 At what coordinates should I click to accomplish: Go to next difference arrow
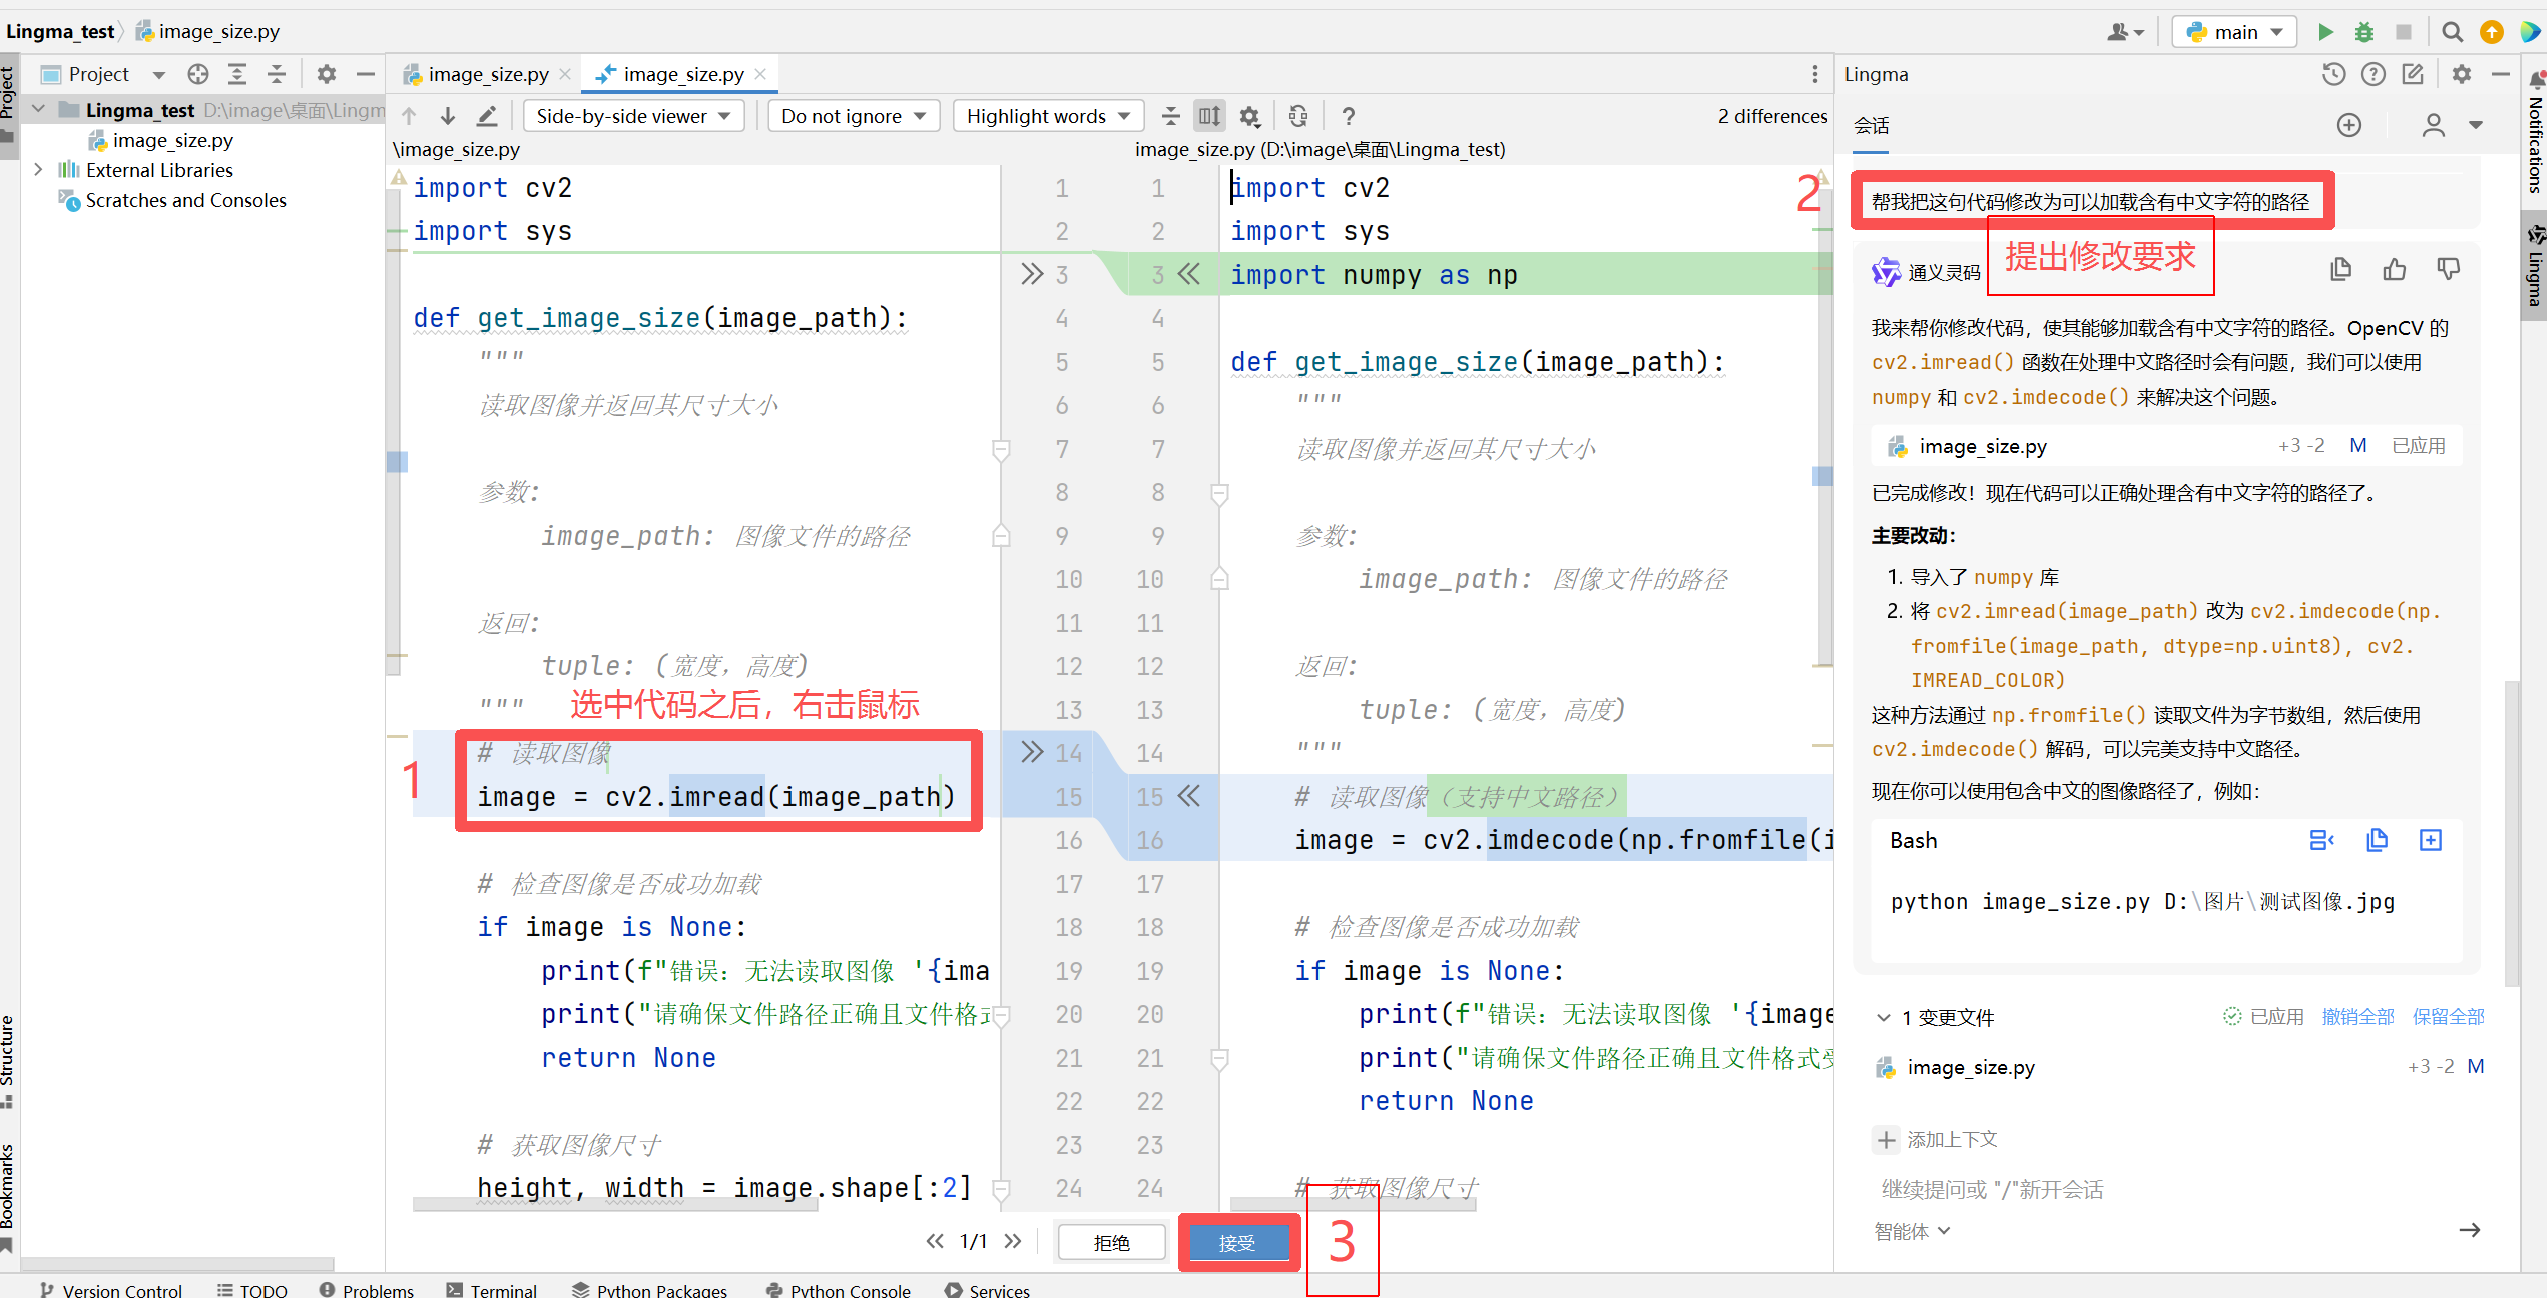click(x=448, y=116)
